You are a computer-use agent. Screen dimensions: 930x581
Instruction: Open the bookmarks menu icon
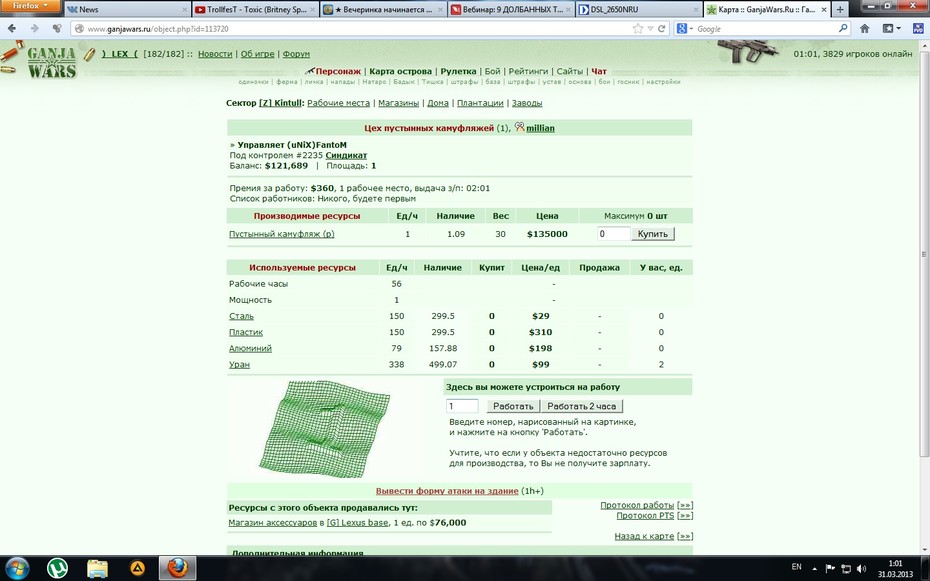tap(891, 28)
